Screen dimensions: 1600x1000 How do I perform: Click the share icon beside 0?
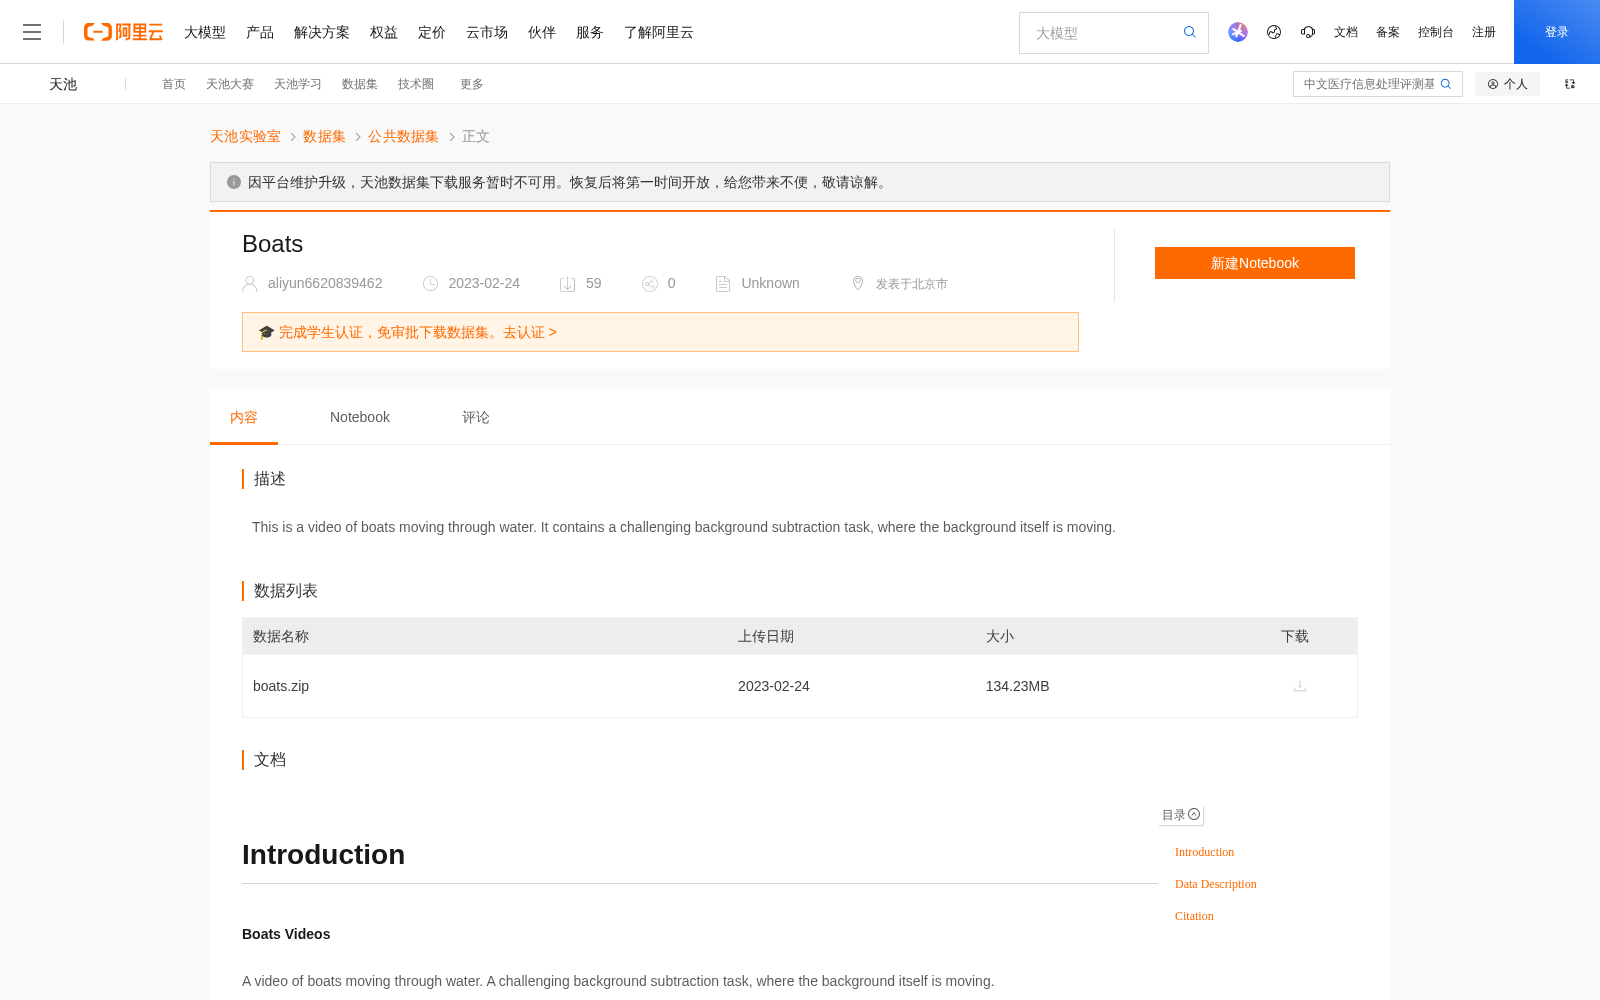[x=650, y=284]
